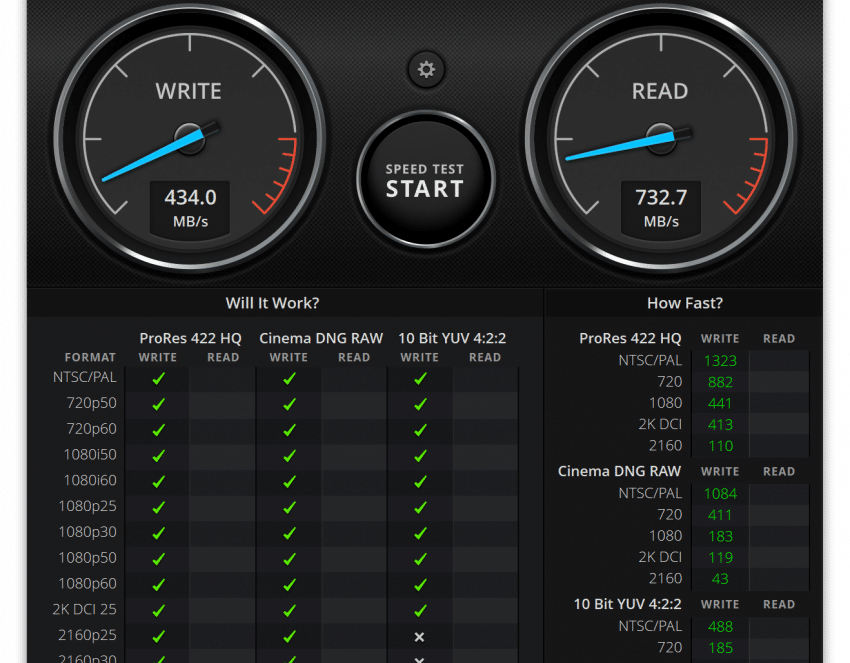The height and width of the screenshot is (663, 850).
Task: Start the speed test
Action: click(426, 179)
